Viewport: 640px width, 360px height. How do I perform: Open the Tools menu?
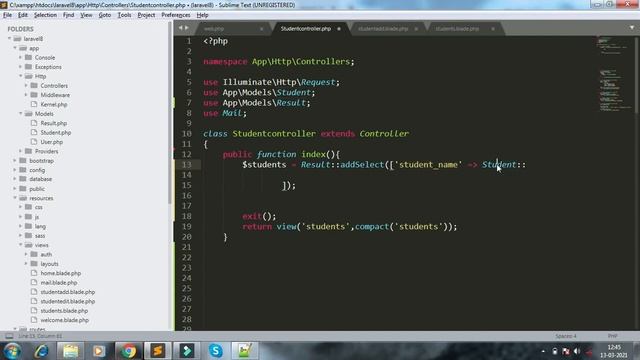coord(124,15)
